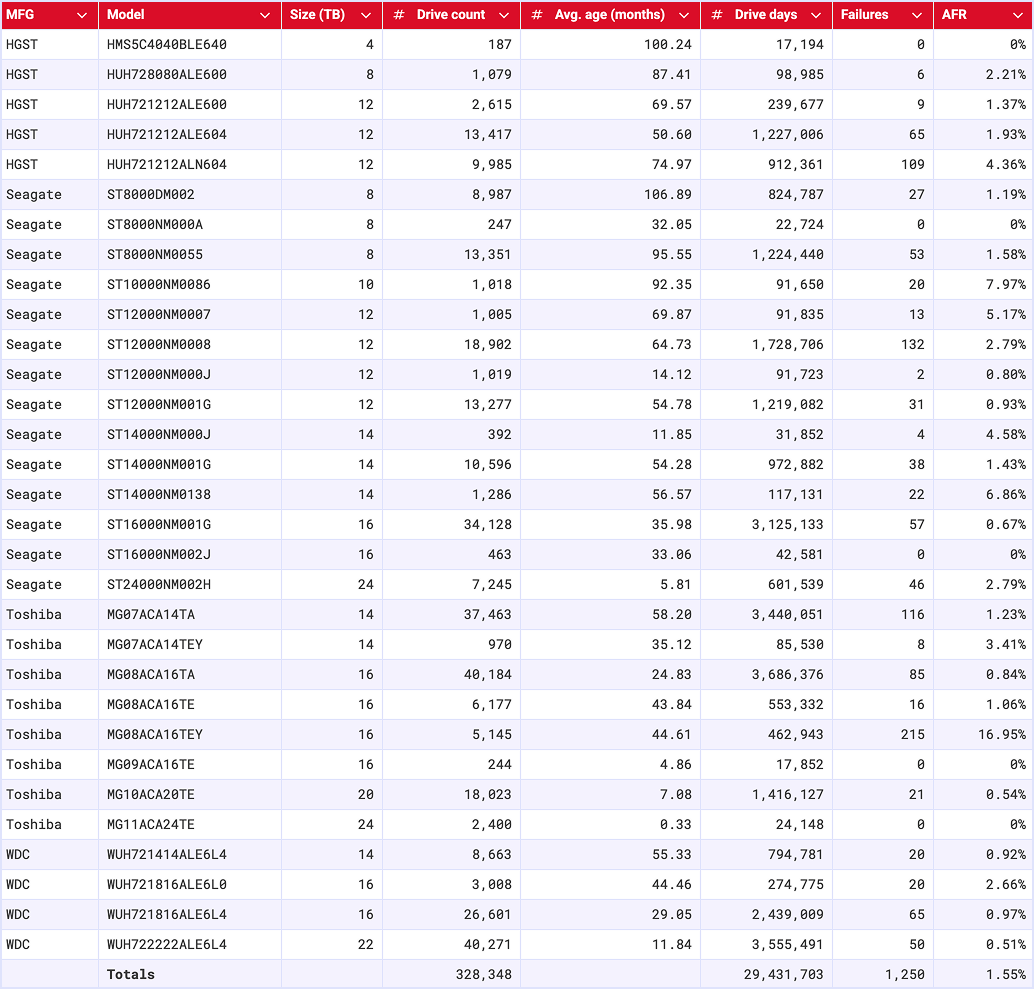Open the Drive days column dropdown arrow

pos(815,15)
